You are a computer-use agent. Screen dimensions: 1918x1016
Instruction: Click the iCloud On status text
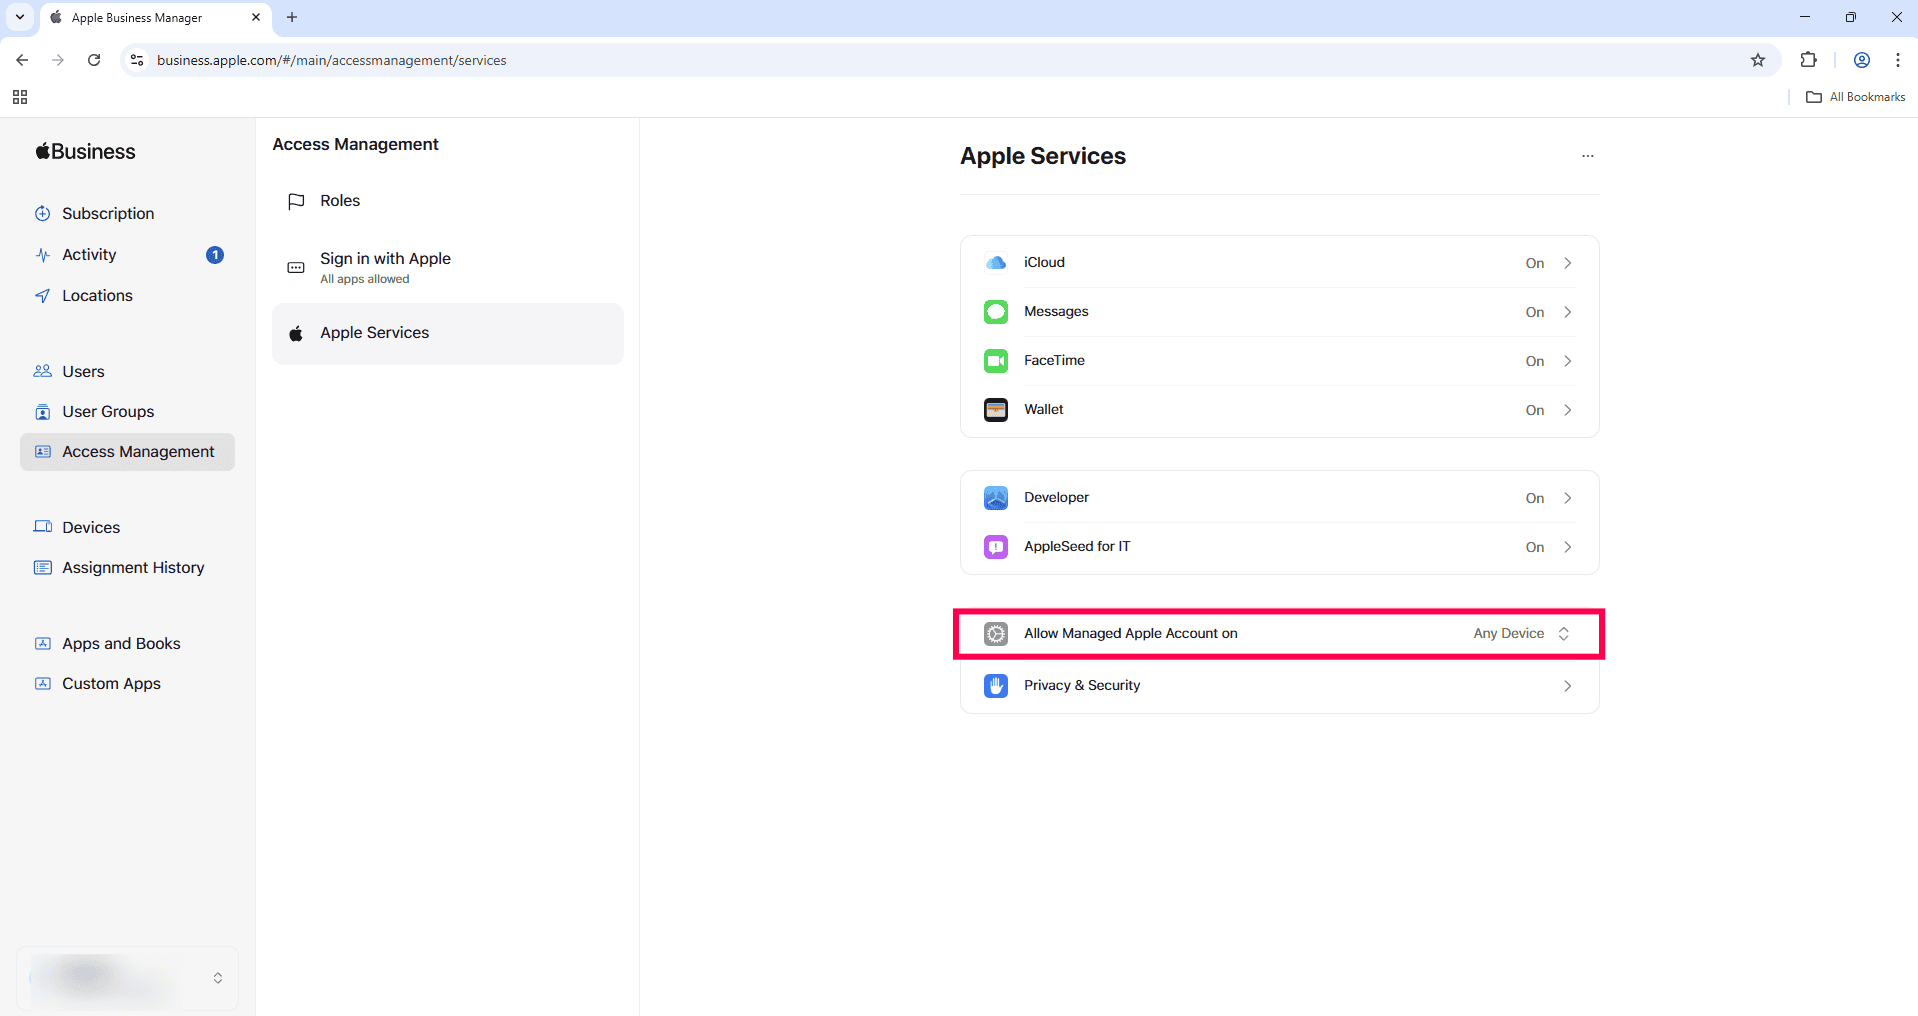(1535, 264)
